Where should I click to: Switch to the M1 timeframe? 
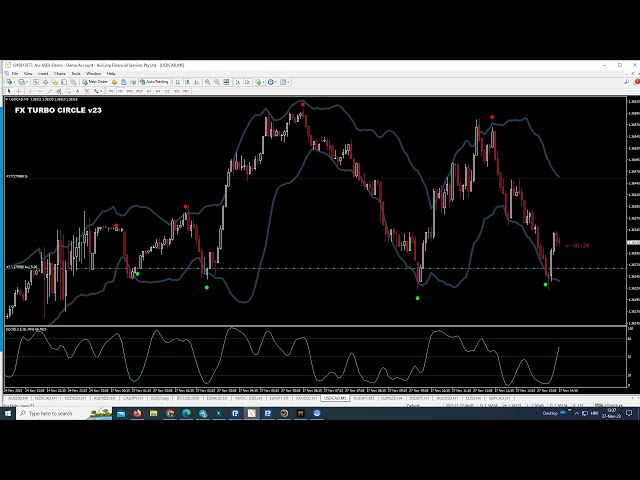point(110,91)
